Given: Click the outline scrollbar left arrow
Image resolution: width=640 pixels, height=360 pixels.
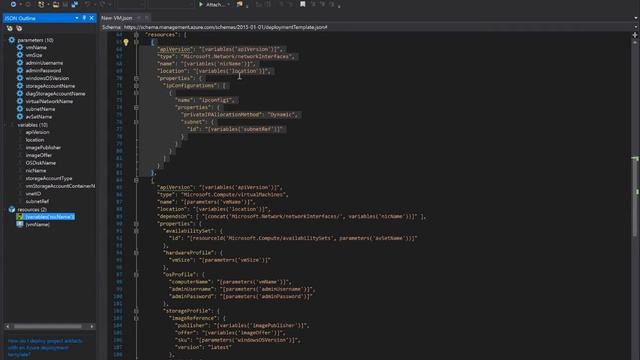Looking at the screenshot, I should click(x=7, y=327).
